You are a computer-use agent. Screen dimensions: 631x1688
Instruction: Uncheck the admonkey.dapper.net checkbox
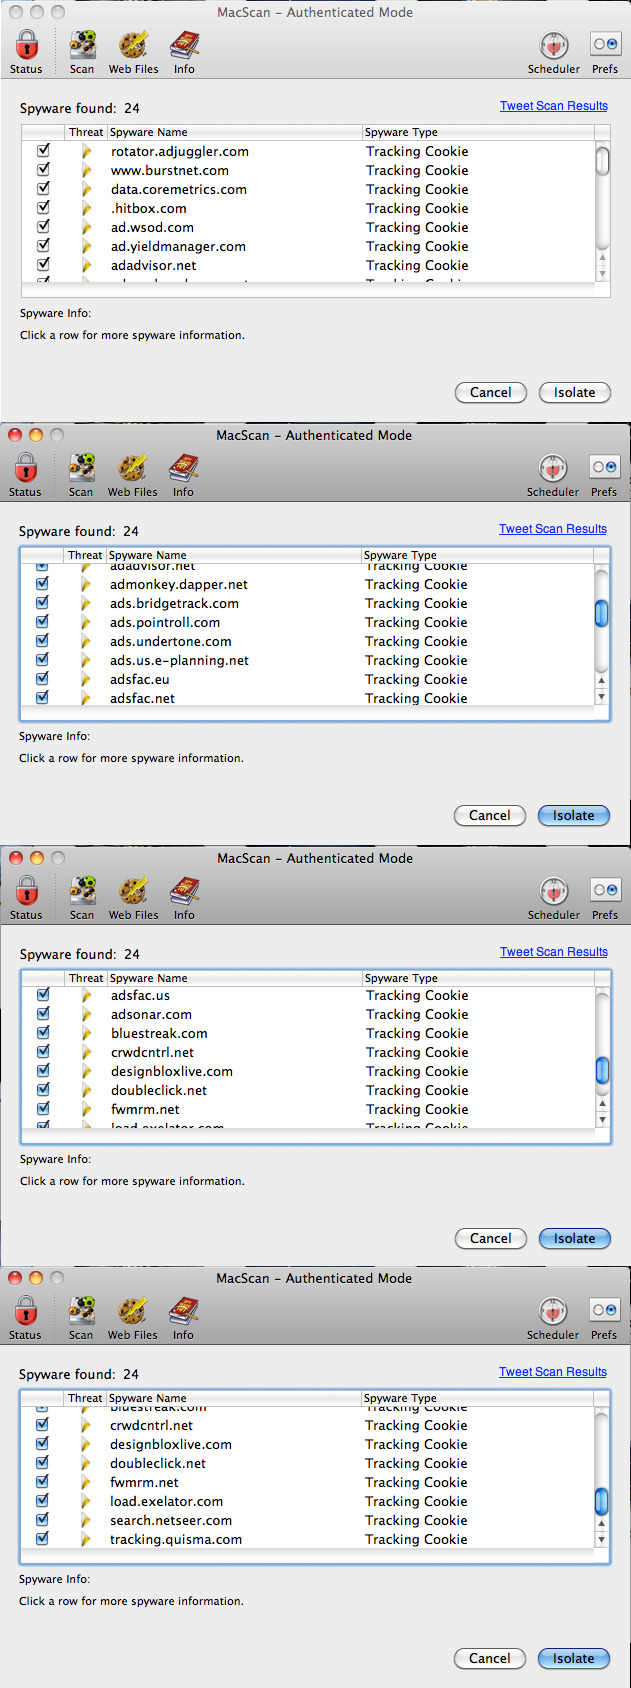click(x=42, y=583)
